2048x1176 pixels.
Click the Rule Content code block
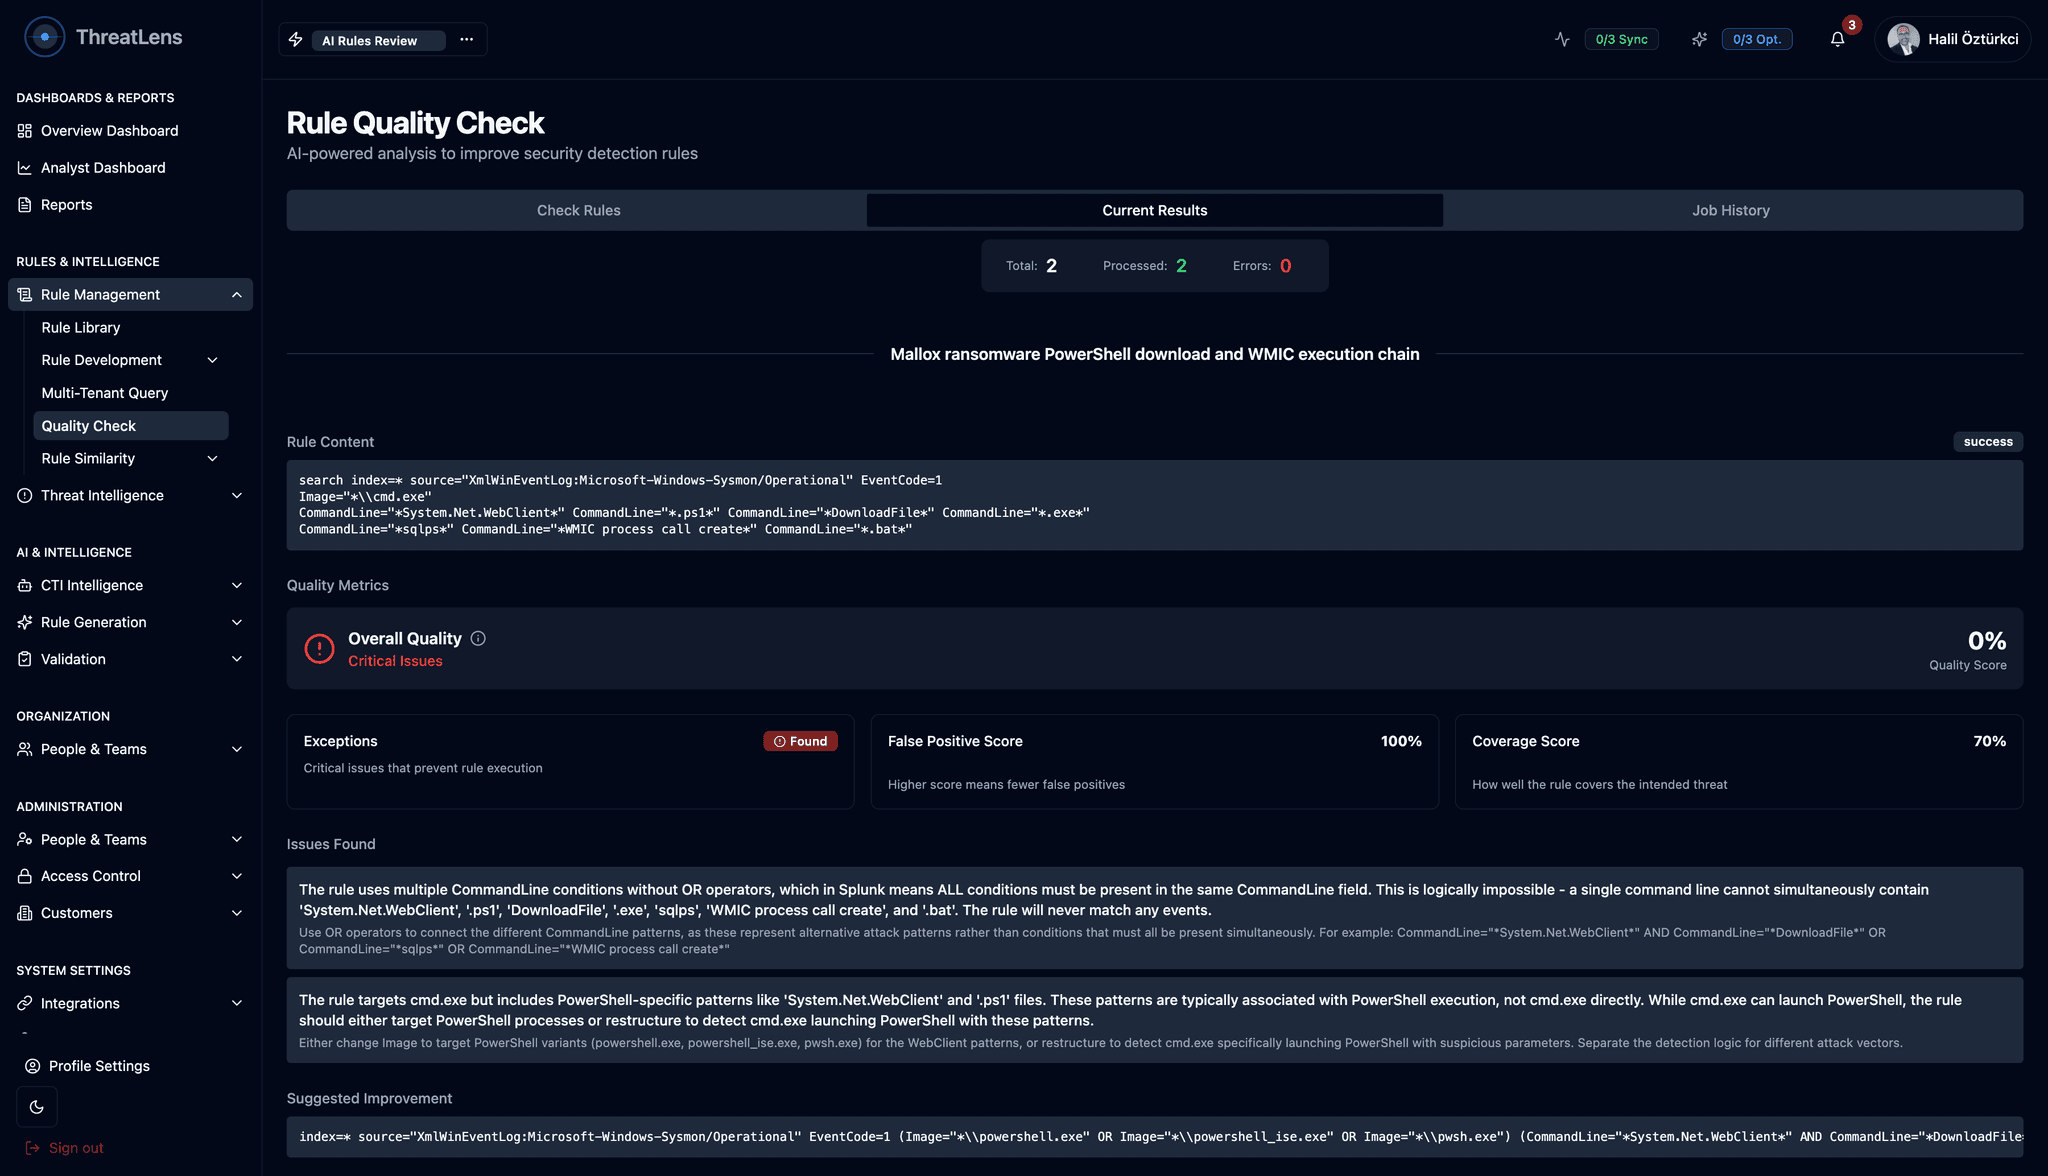coord(1154,505)
